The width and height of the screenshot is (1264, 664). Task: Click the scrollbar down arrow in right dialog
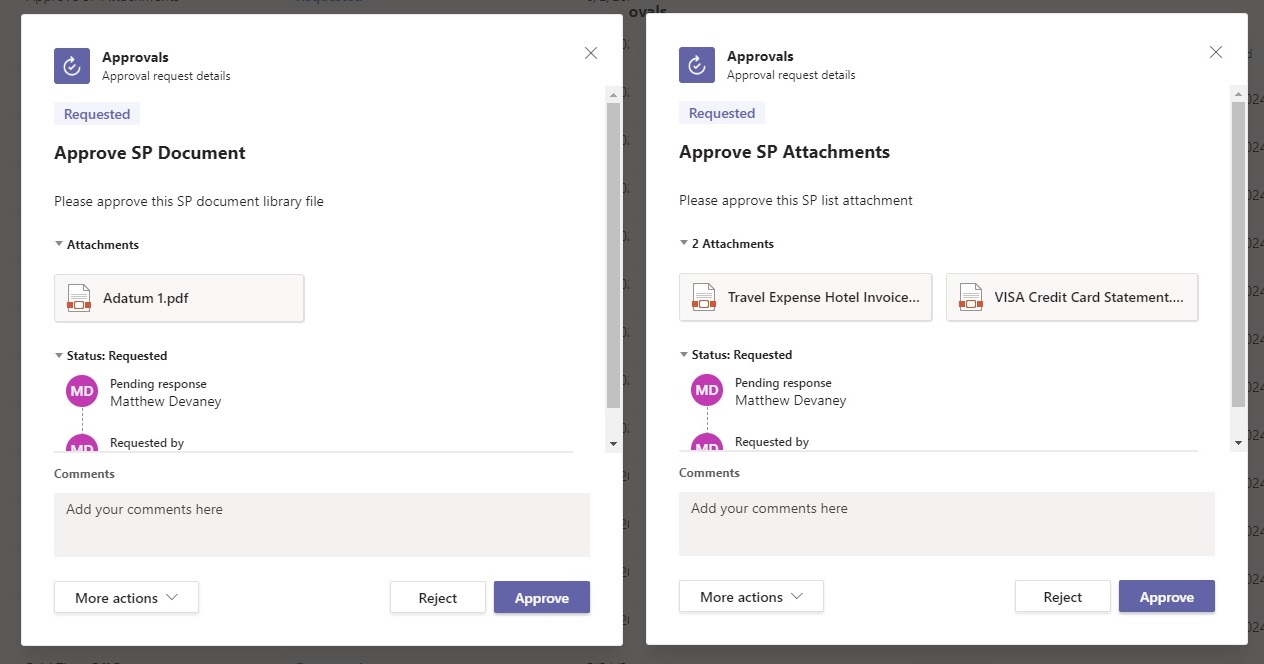(x=1238, y=441)
